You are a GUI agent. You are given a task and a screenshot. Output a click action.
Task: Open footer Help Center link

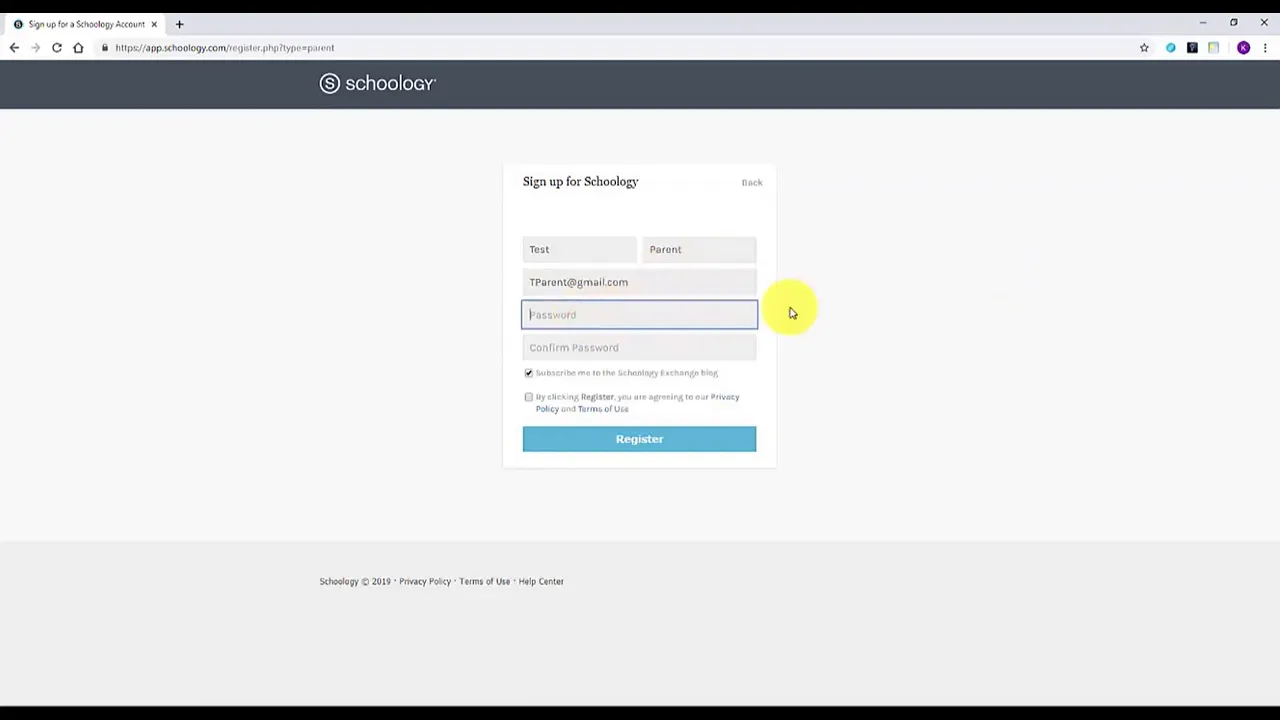click(x=541, y=582)
